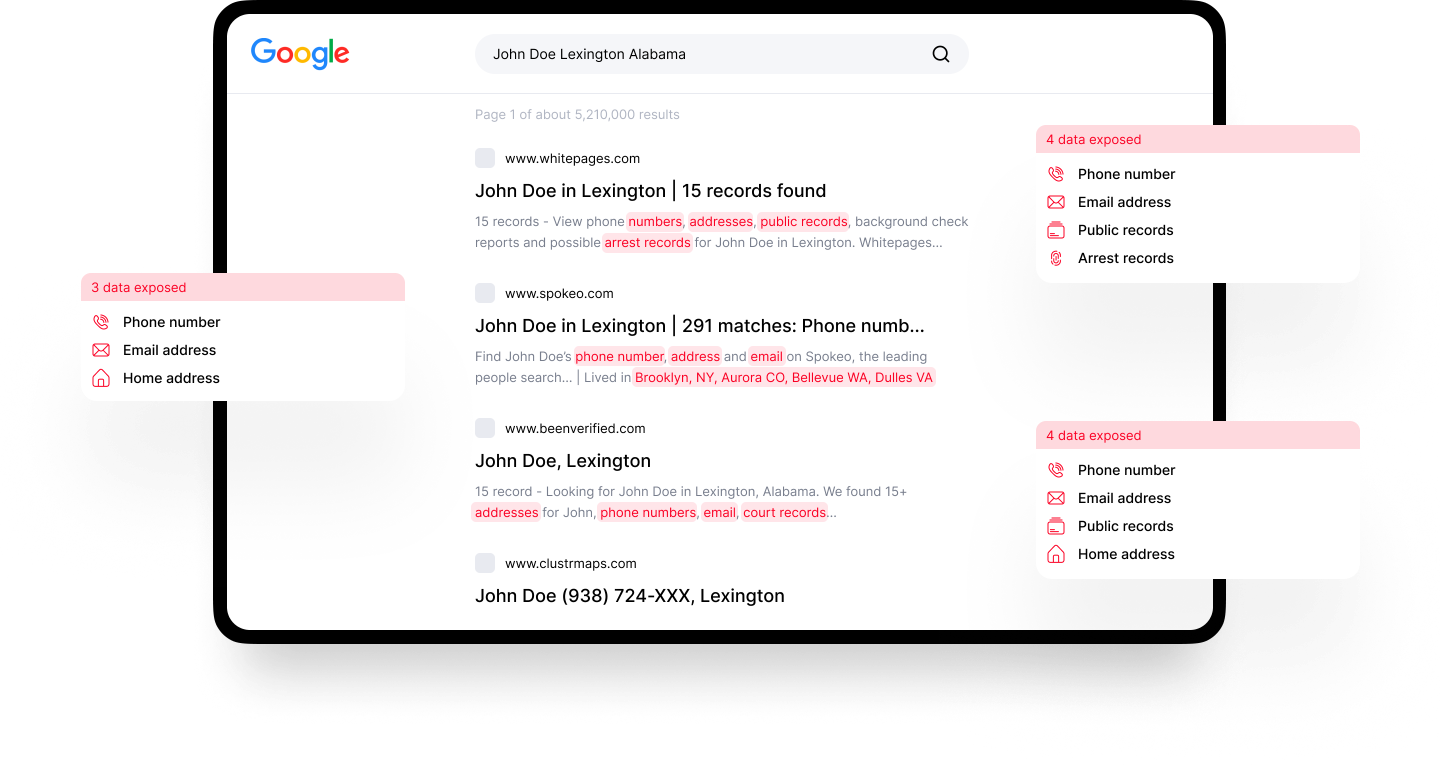Viewport: 1440px width, 765px height.
Task: Click the beenverified.com favicon
Action: (x=485, y=428)
